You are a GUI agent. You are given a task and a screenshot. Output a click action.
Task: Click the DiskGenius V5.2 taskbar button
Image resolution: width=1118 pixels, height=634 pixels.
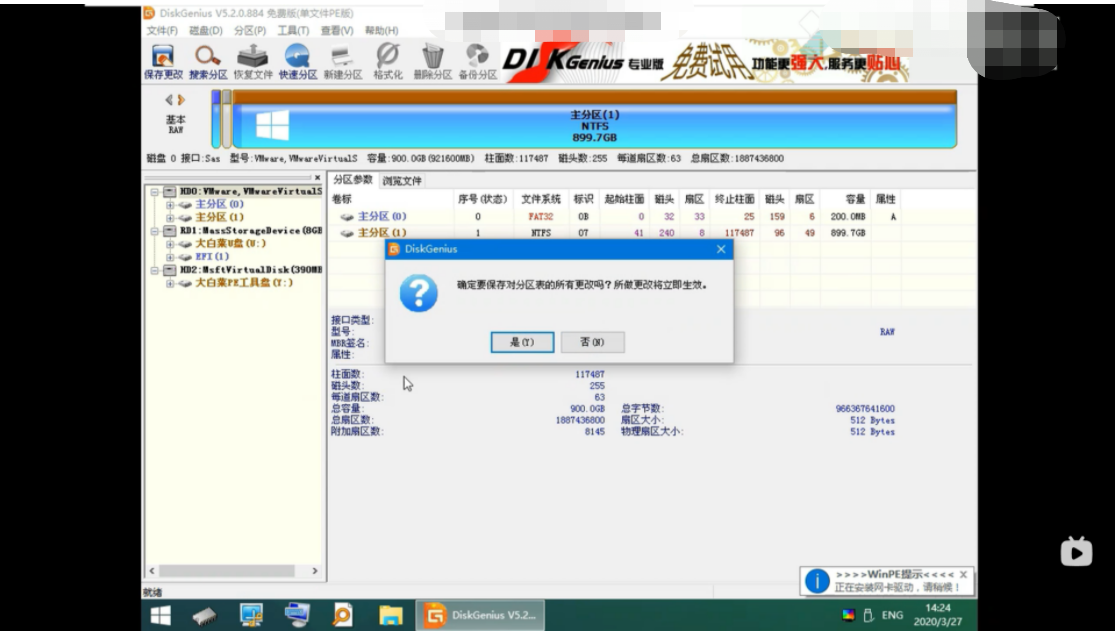tap(480, 615)
